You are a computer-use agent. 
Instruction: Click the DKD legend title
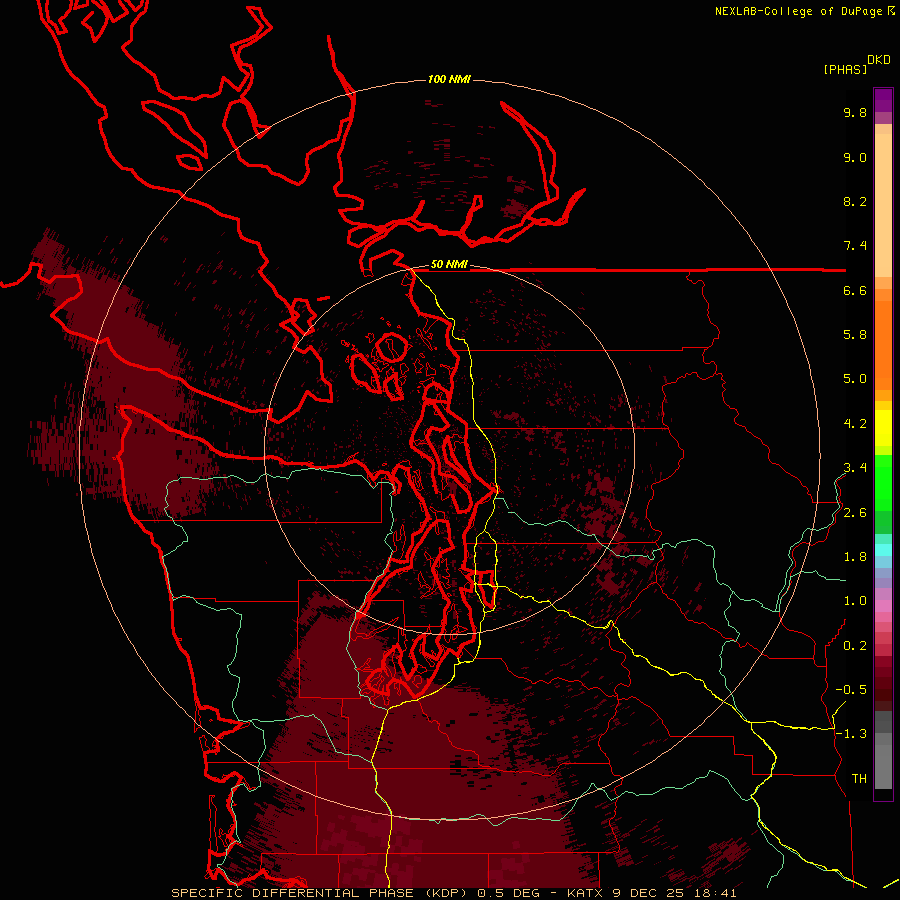click(879, 59)
